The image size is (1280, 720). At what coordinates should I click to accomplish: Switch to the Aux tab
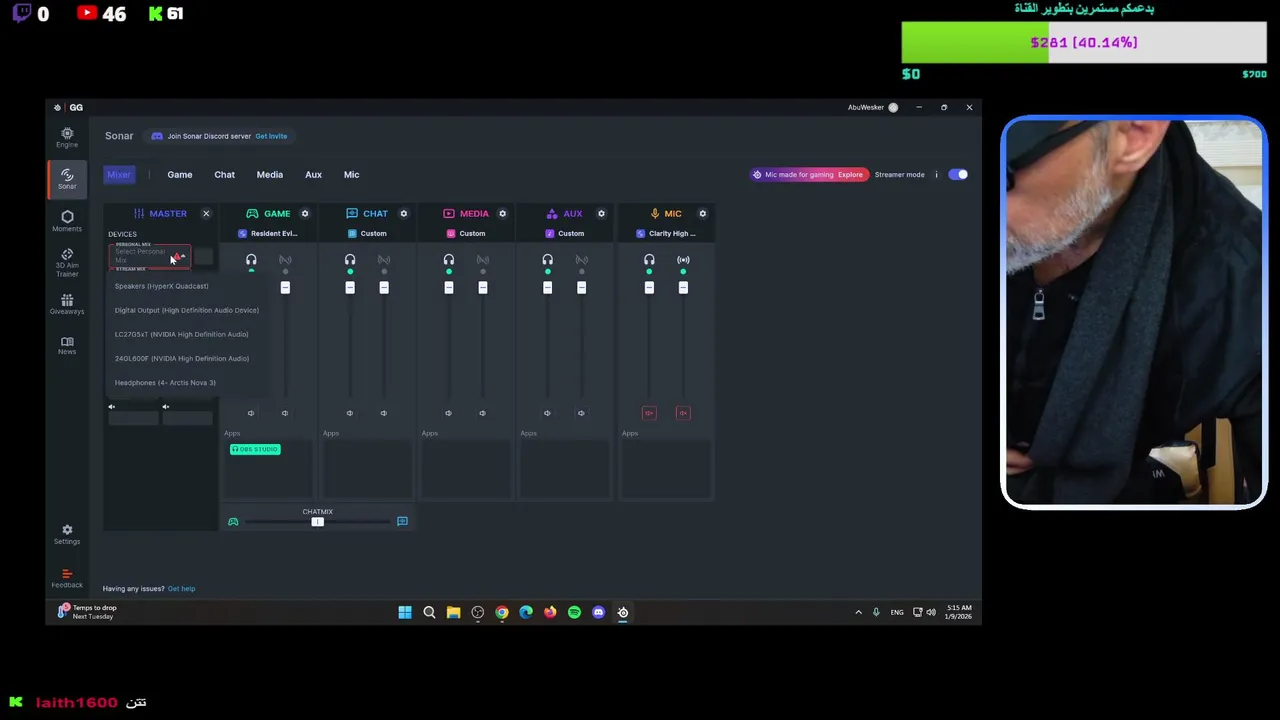(x=313, y=174)
